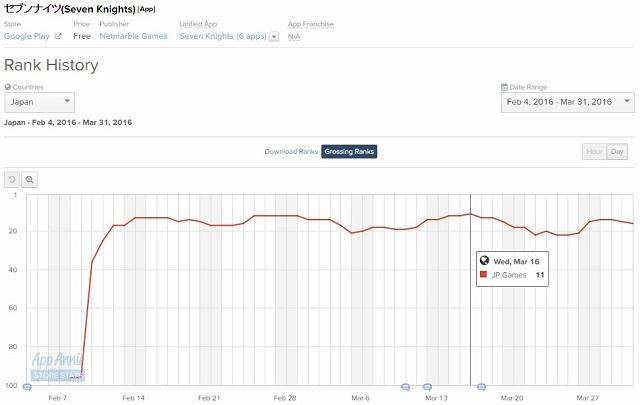The height and width of the screenshot is (405, 640).
Task: Click the chart reset (undo) icon
Action: coord(12,180)
